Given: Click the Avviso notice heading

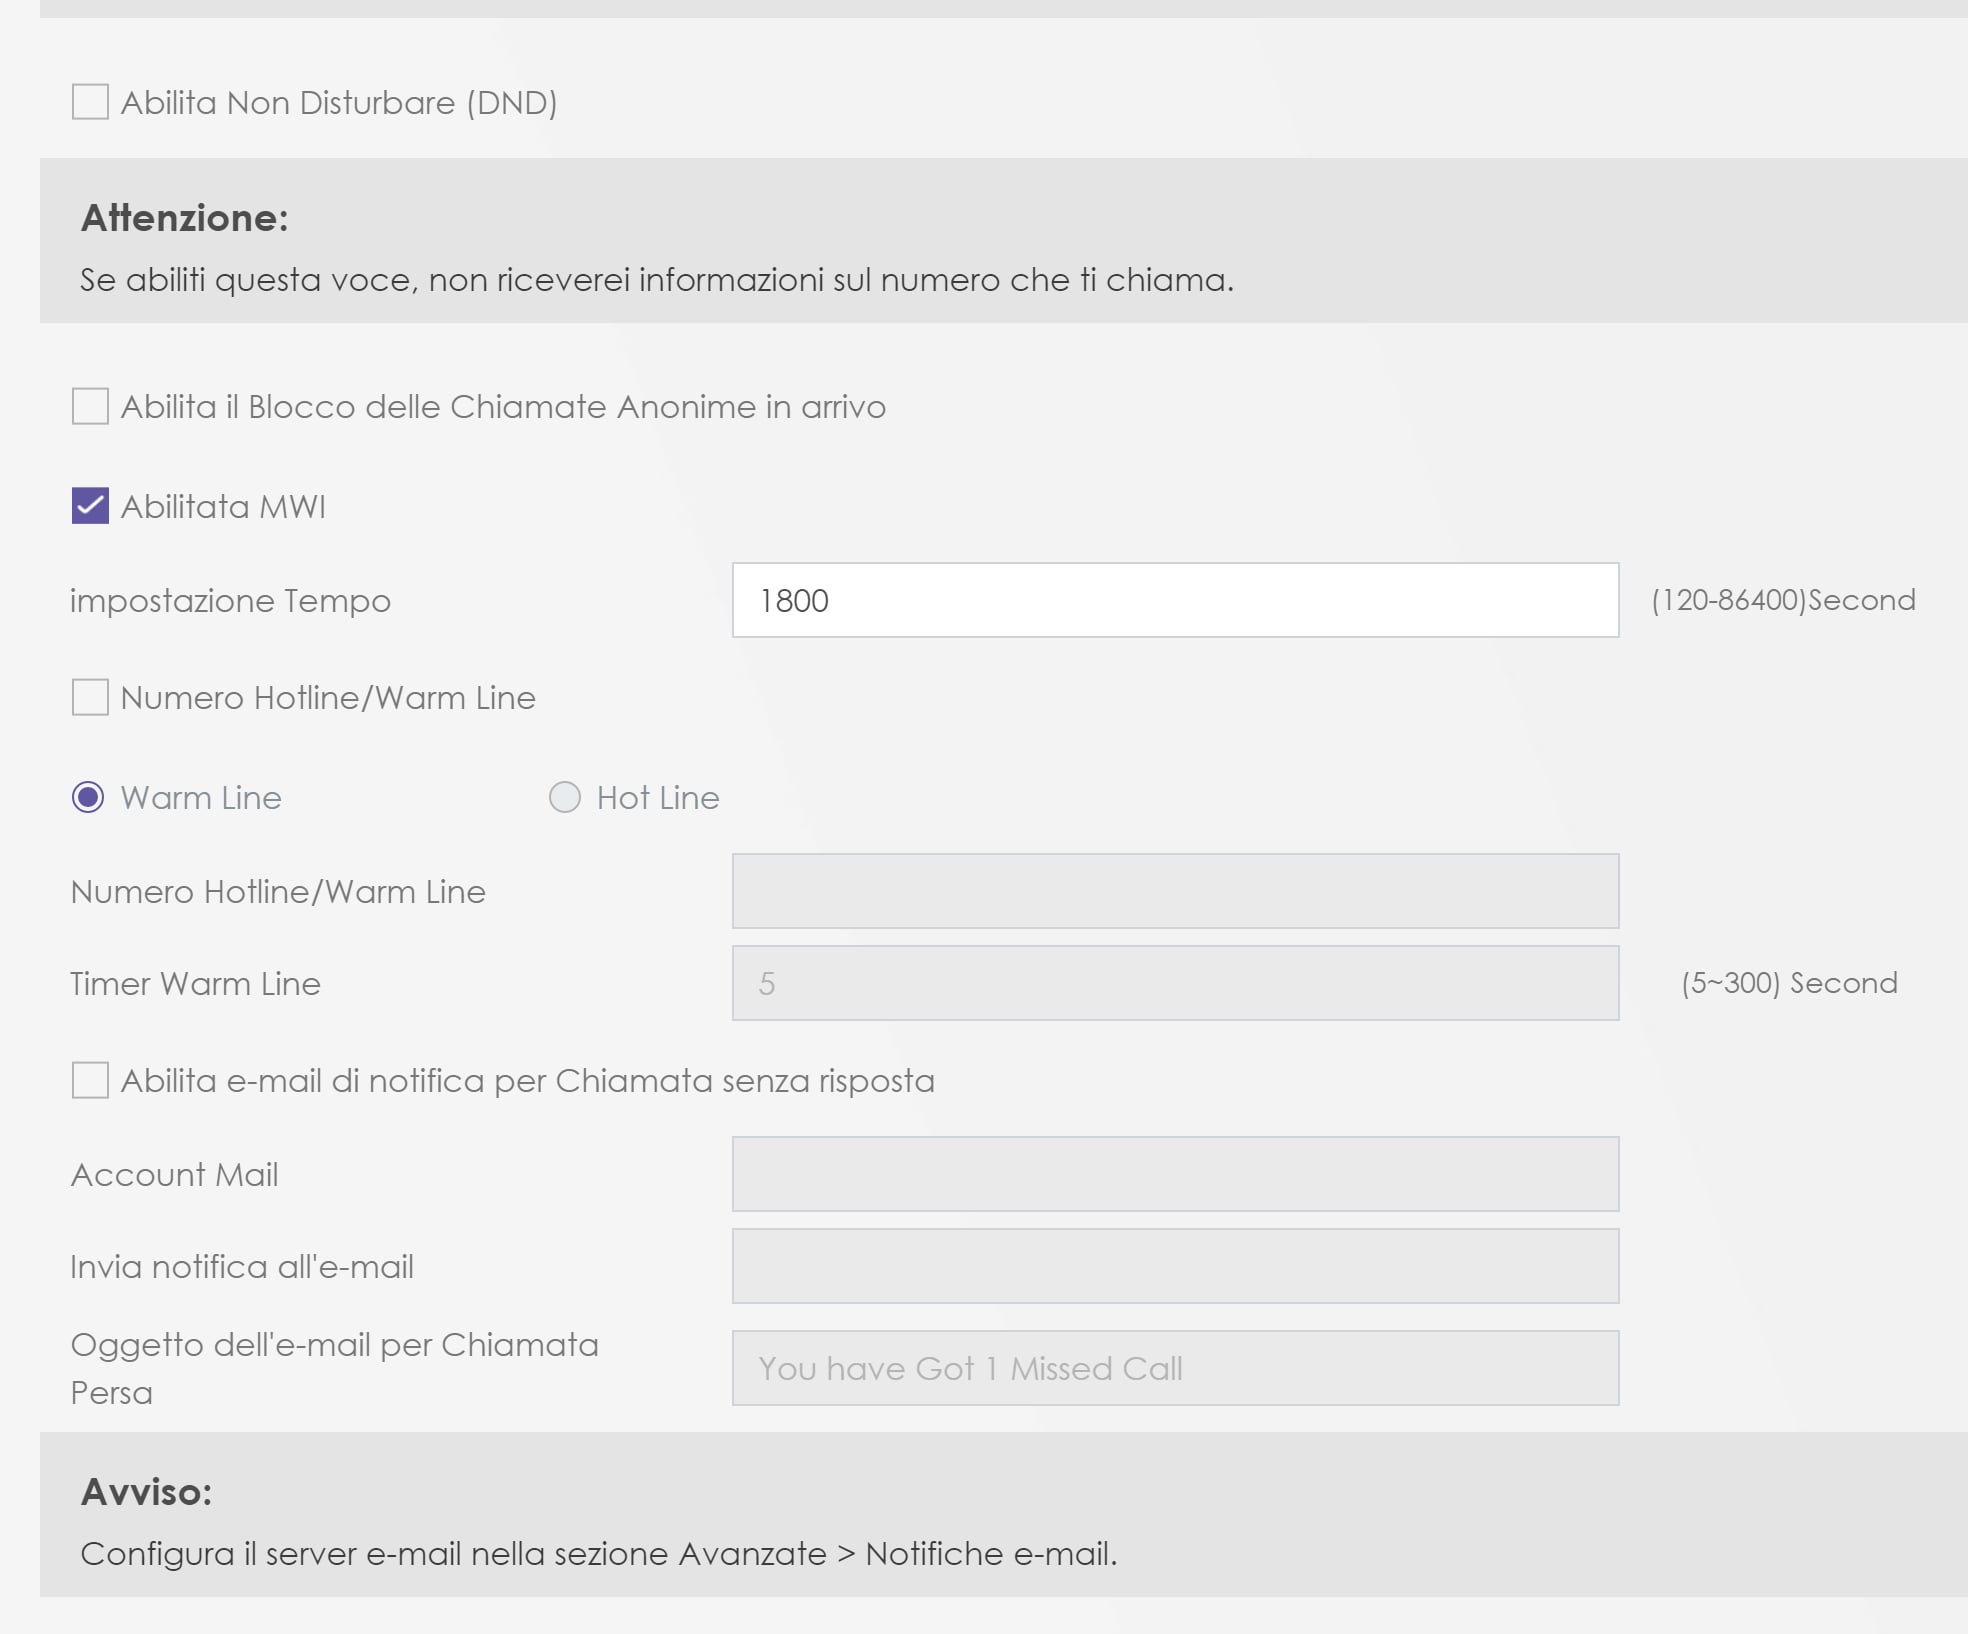Looking at the screenshot, I should 146,1492.
